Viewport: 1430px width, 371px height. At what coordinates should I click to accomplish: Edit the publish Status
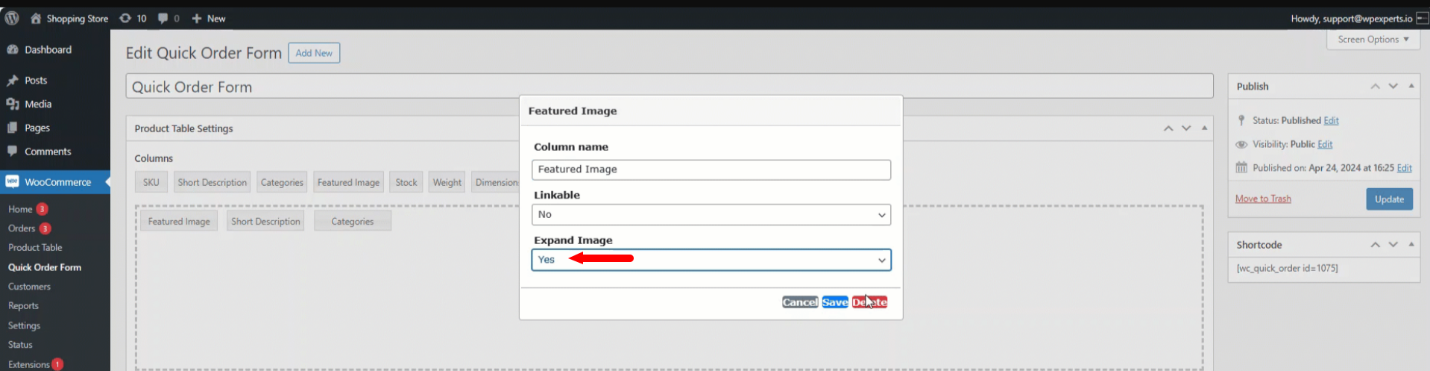pyautogui.click(x=1331, y=120)
